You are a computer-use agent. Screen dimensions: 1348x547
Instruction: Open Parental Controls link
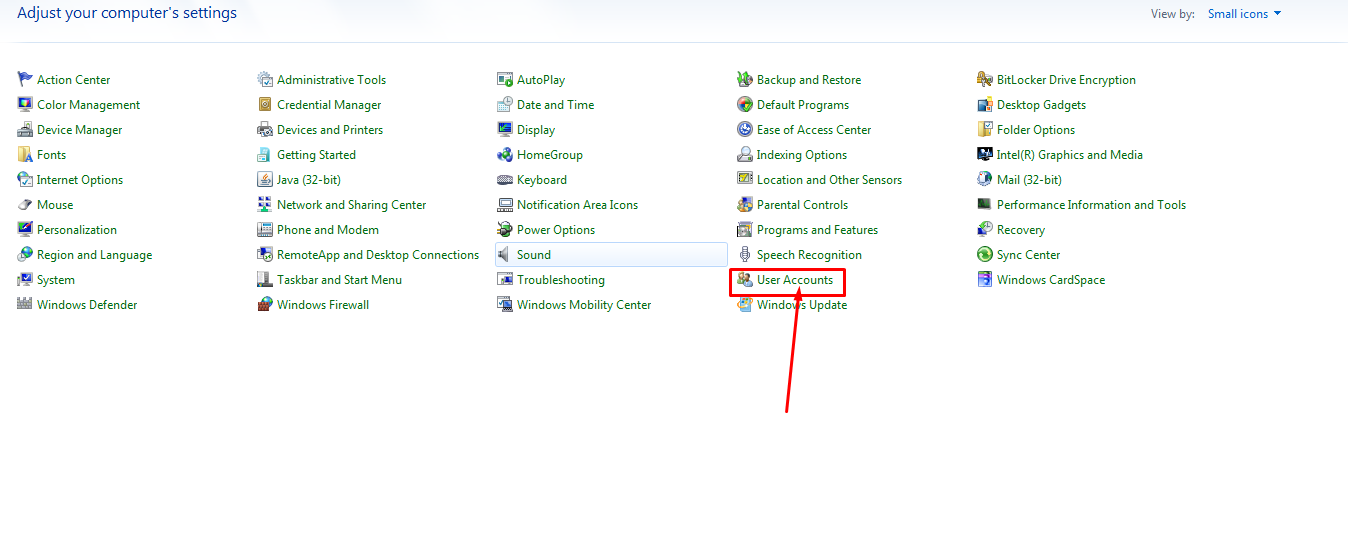pyautogui.click(x=802, y=205)
